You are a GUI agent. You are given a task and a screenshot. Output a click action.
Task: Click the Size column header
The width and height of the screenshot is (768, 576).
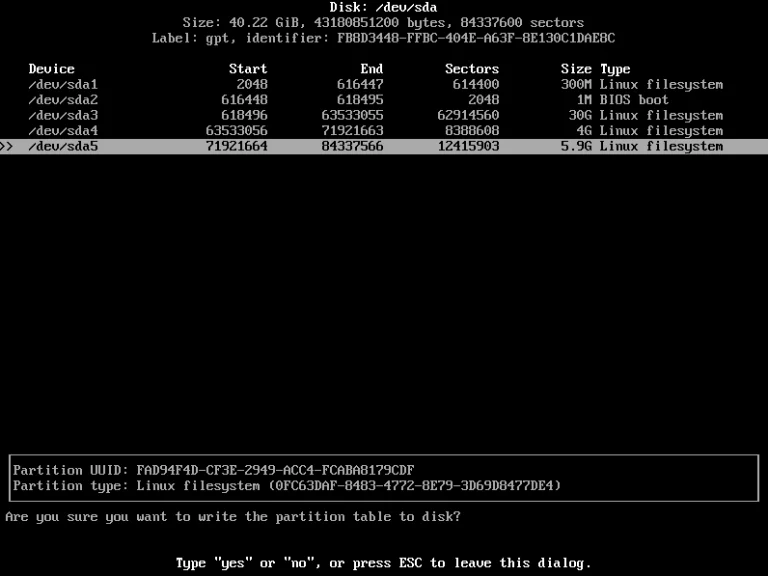coord(576,69)
